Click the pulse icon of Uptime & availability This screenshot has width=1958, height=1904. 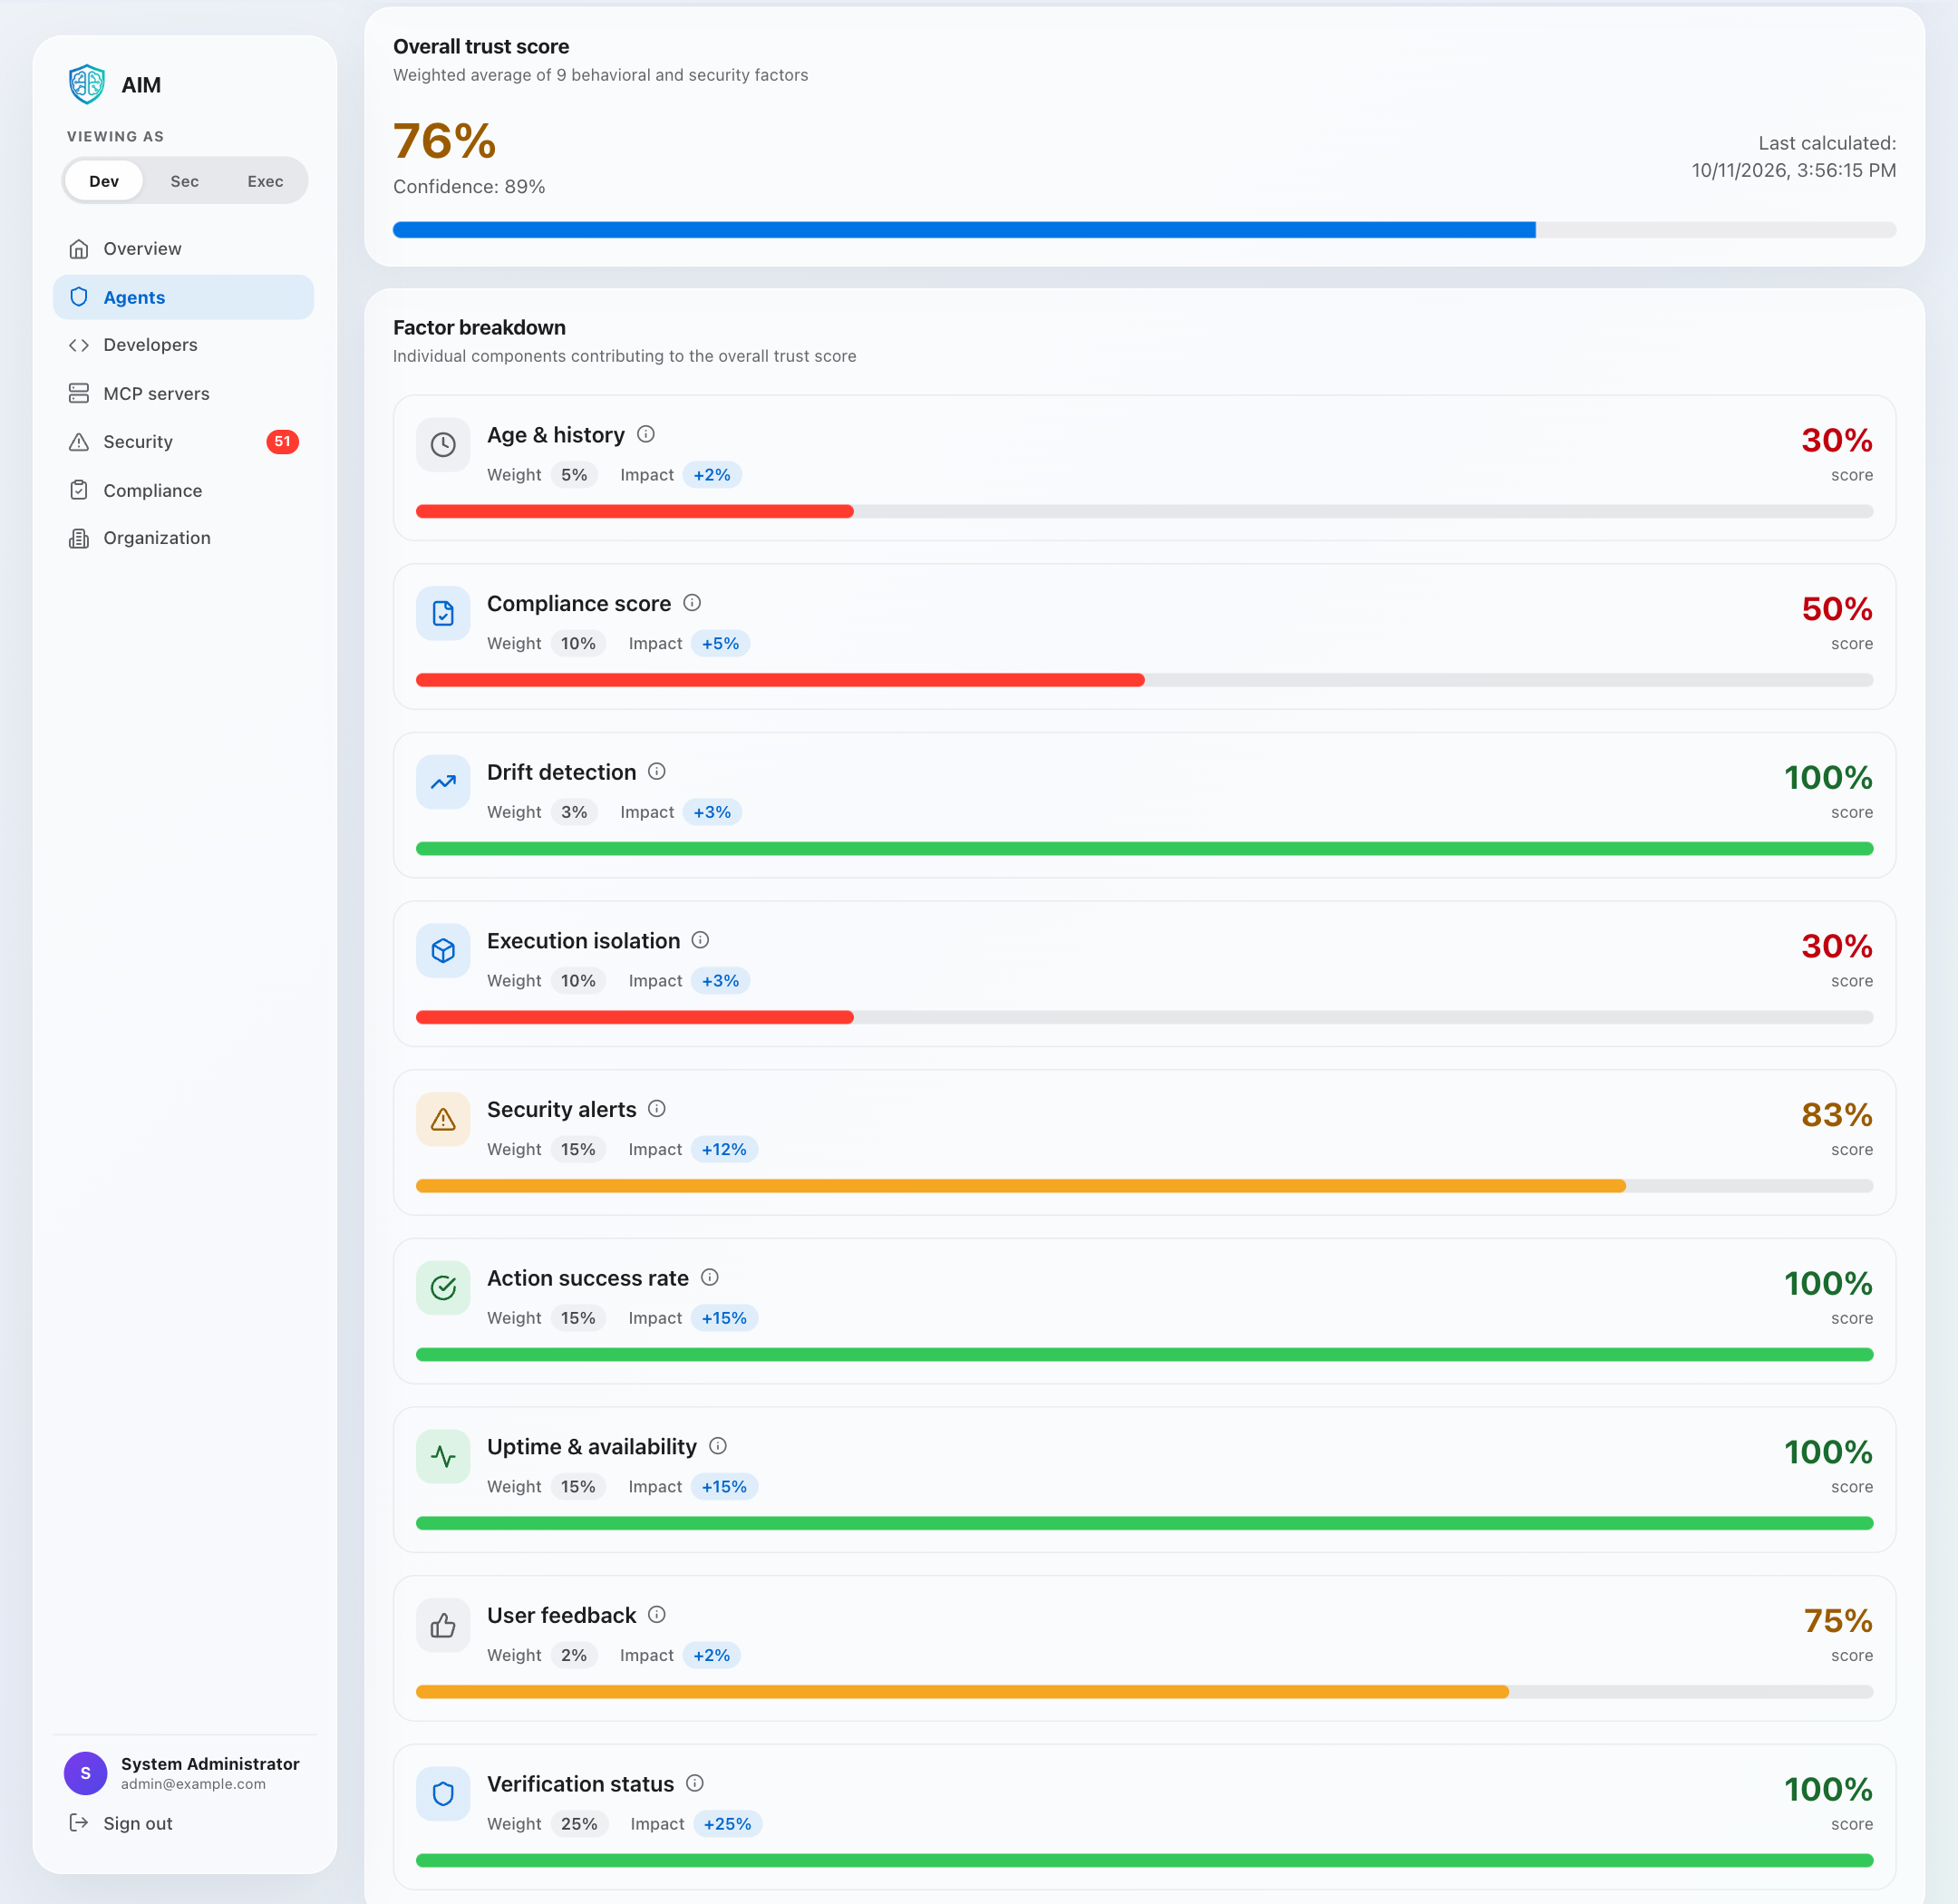tap(443, 1456)
